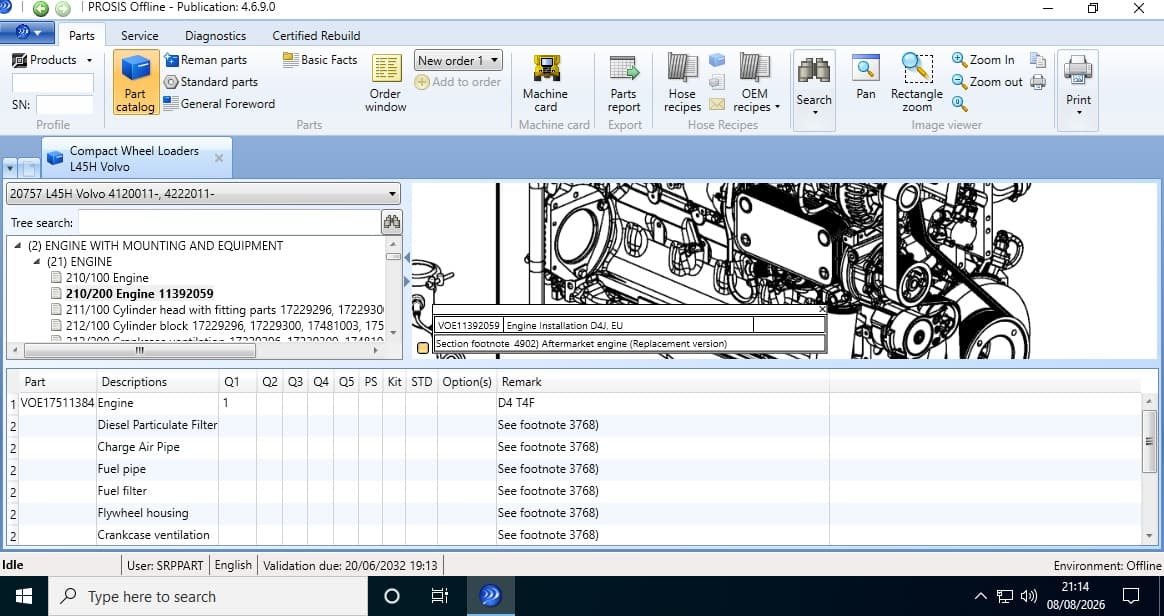Select the Charge Air Pipe row
1164x616 pixels.
575,447
